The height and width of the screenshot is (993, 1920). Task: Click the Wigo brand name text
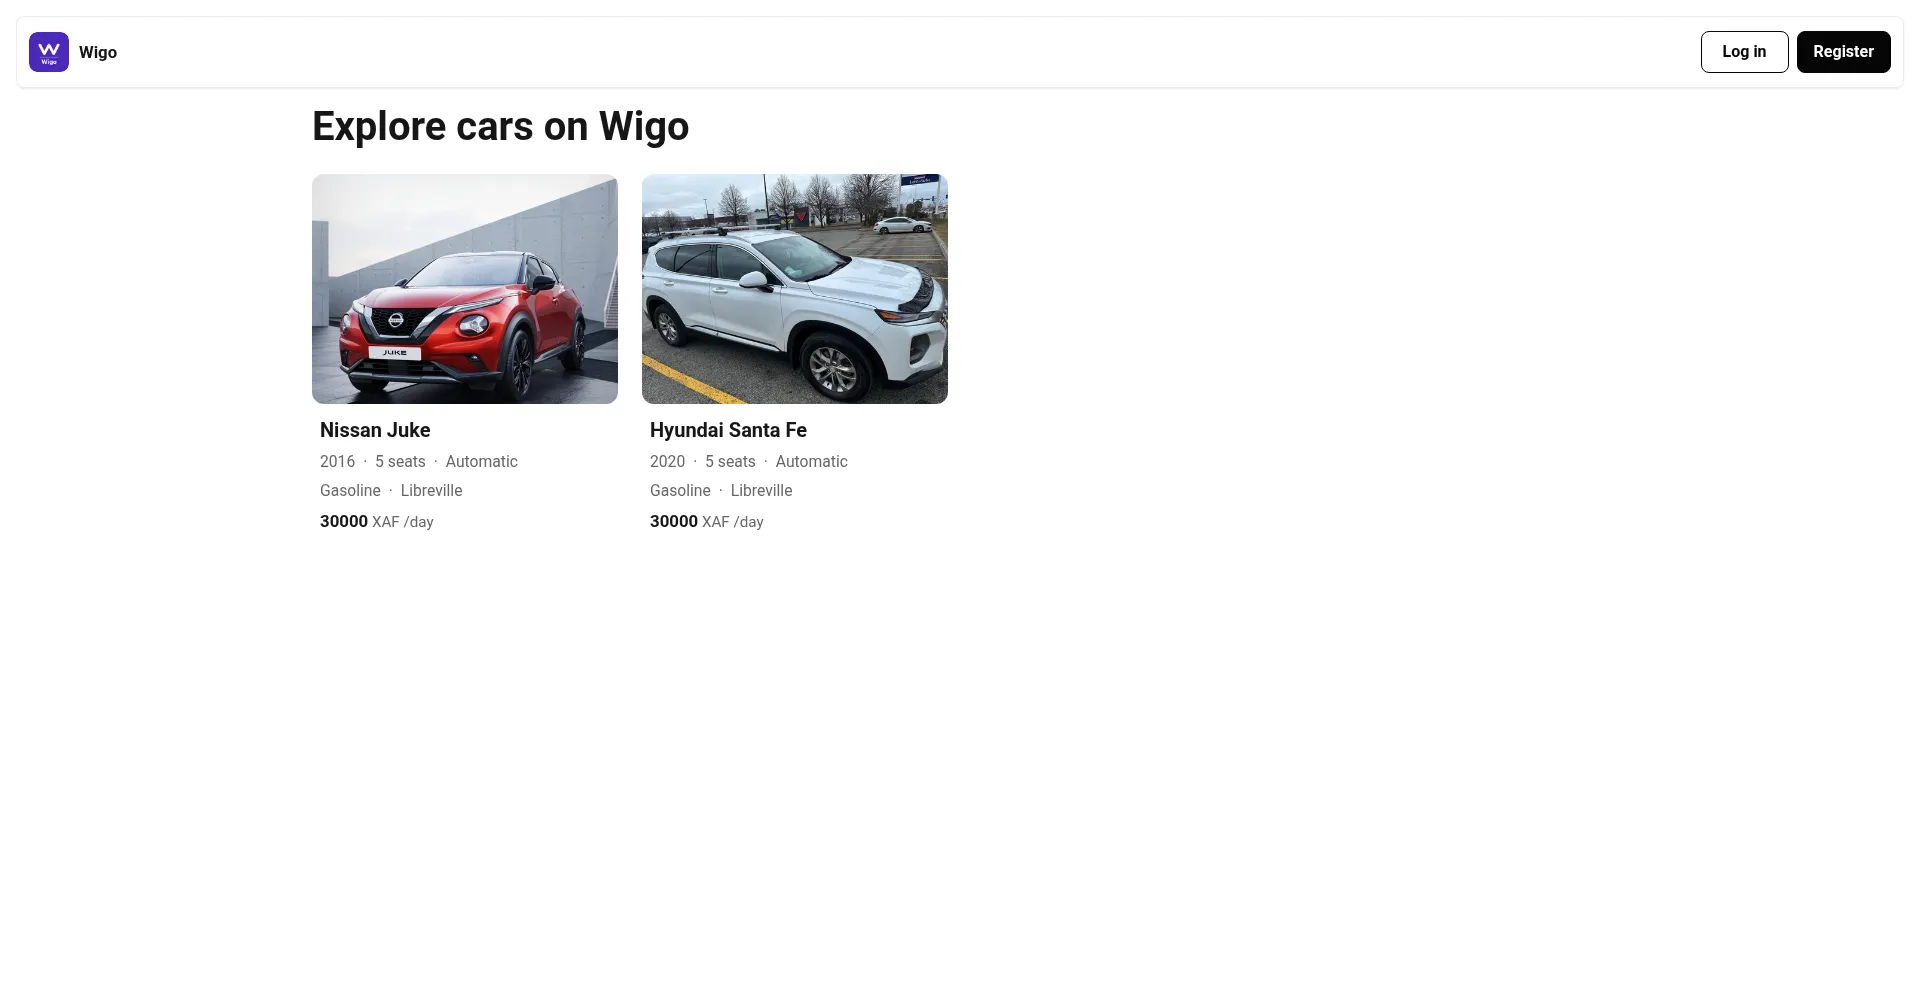click(x=98, y=52)
